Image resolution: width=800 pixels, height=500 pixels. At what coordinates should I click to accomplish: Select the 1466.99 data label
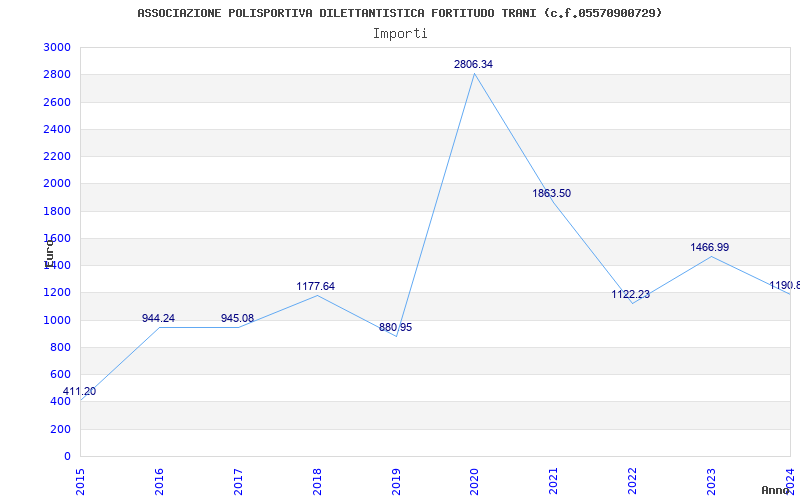coord(710,247)
